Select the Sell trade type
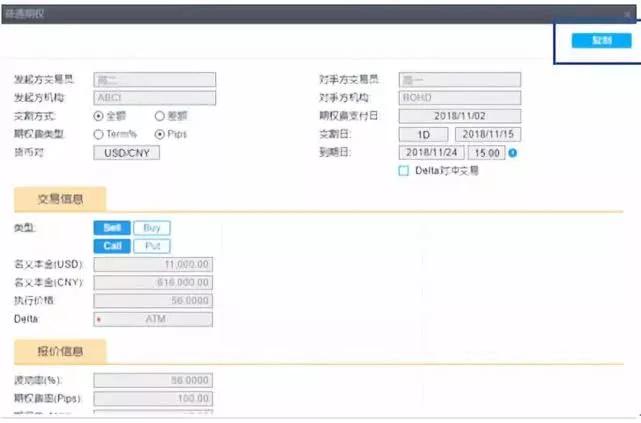The image size is (641, 423). pyautogui.click(x=111, y=228)
